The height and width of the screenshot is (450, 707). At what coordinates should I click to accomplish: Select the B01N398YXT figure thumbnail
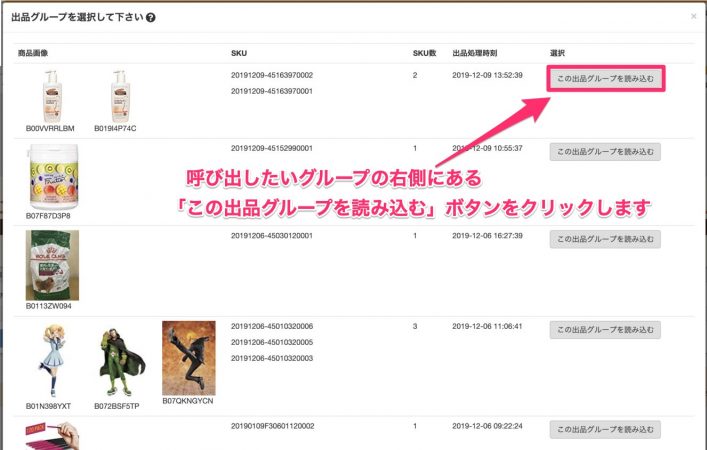pyautogui.click(x=52, y=360)
